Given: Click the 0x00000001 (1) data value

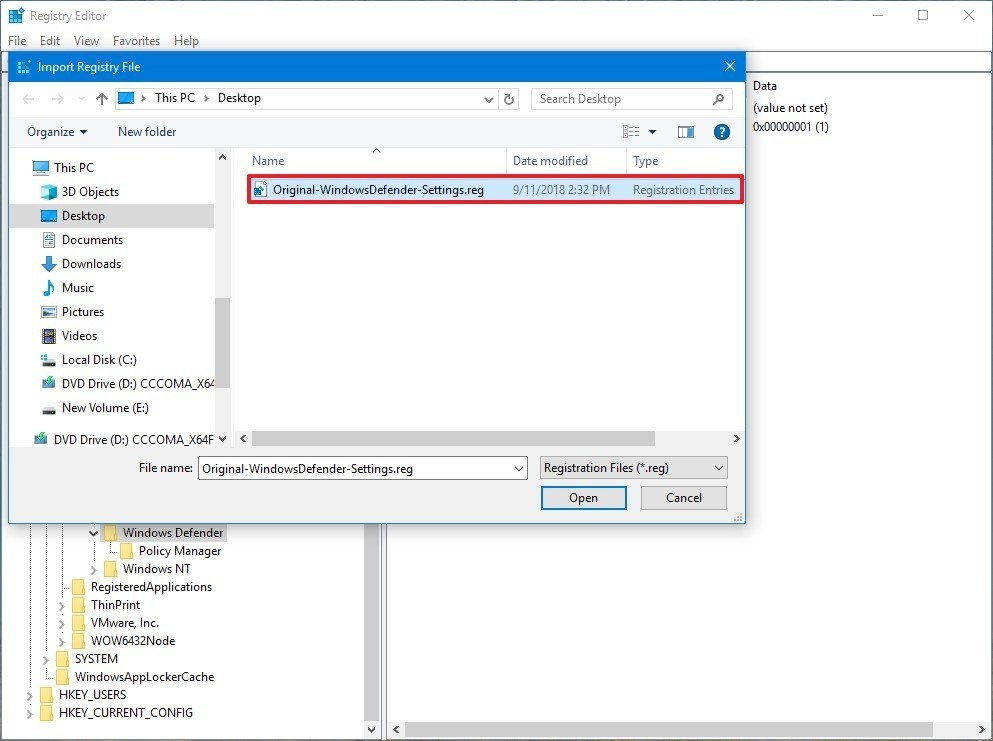Looking at the screenshot, I should click(x=790, y=127).
